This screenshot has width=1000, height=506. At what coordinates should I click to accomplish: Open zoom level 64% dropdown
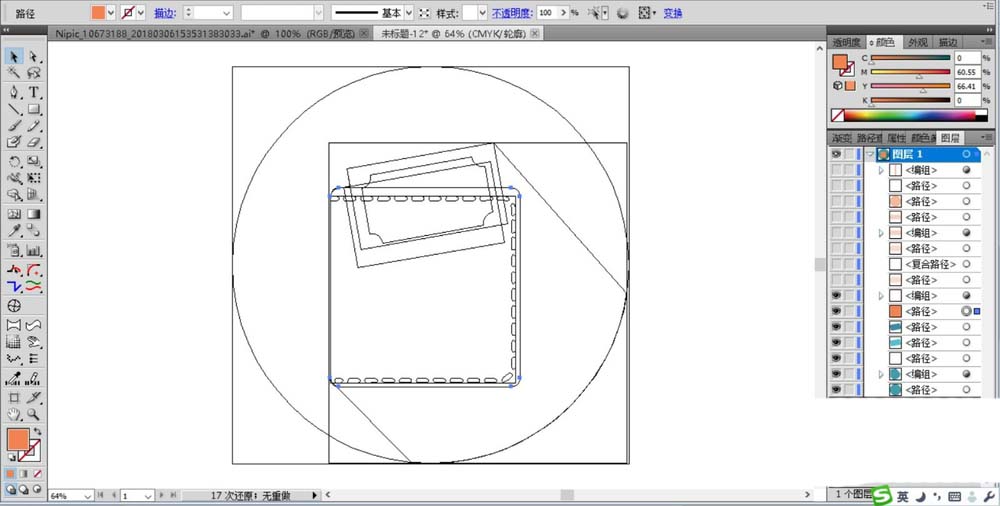pyautogui.click(x=87, y=496)
